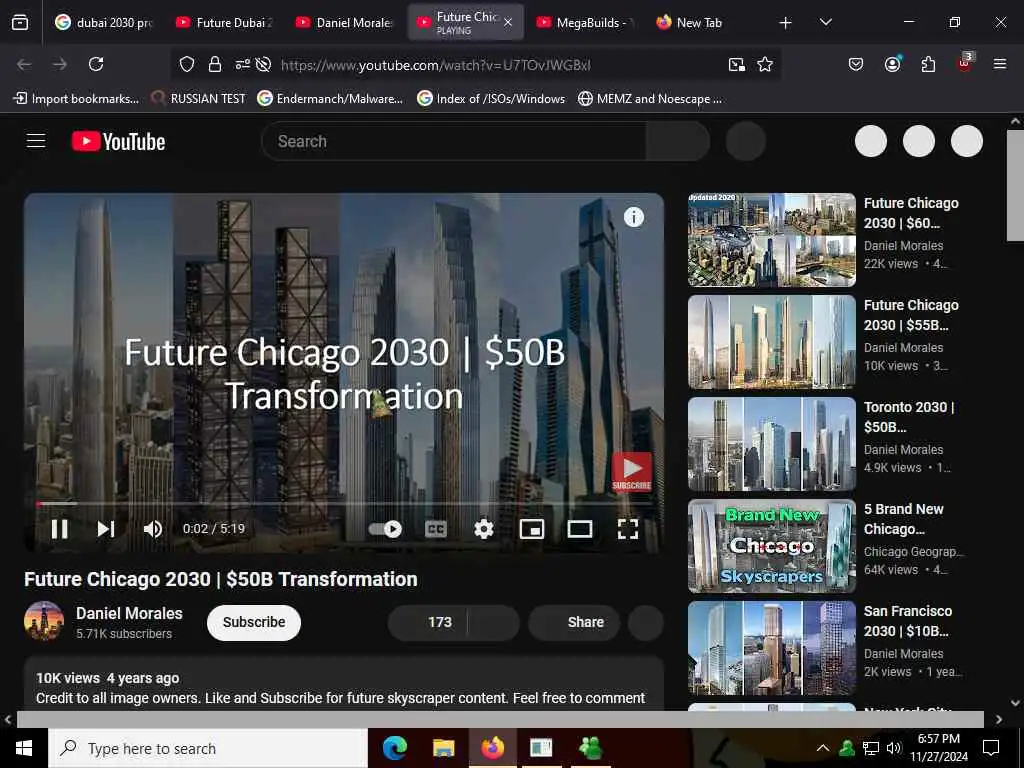This screenshot has width=1024, height=768.
Task: Click the red Subscribe watermark in video
Action: point(632,472)
